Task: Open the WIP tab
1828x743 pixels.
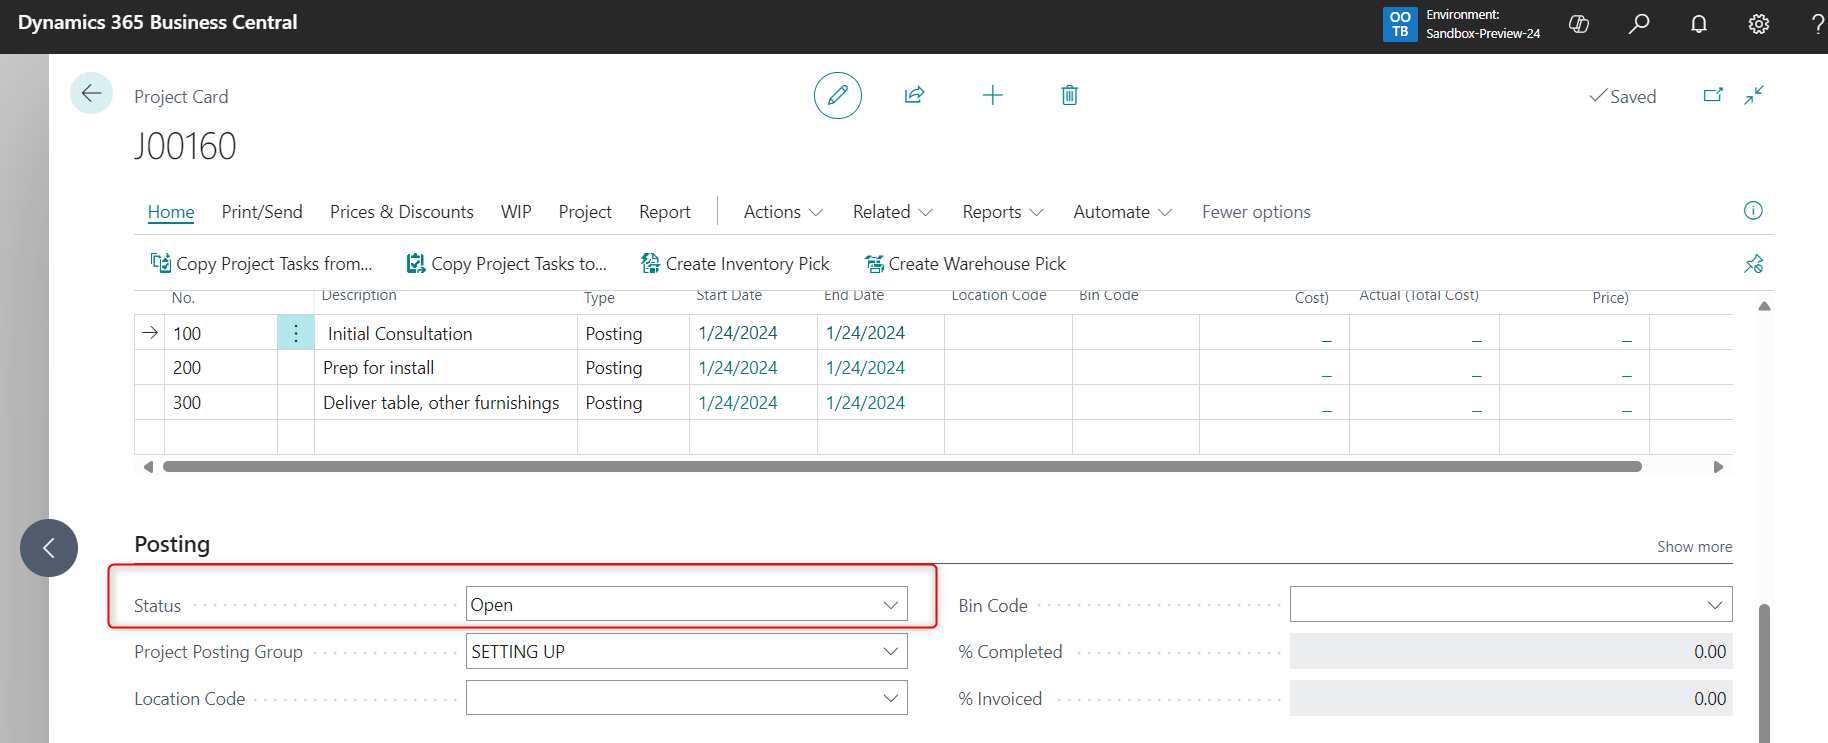Action: (516, 212)
